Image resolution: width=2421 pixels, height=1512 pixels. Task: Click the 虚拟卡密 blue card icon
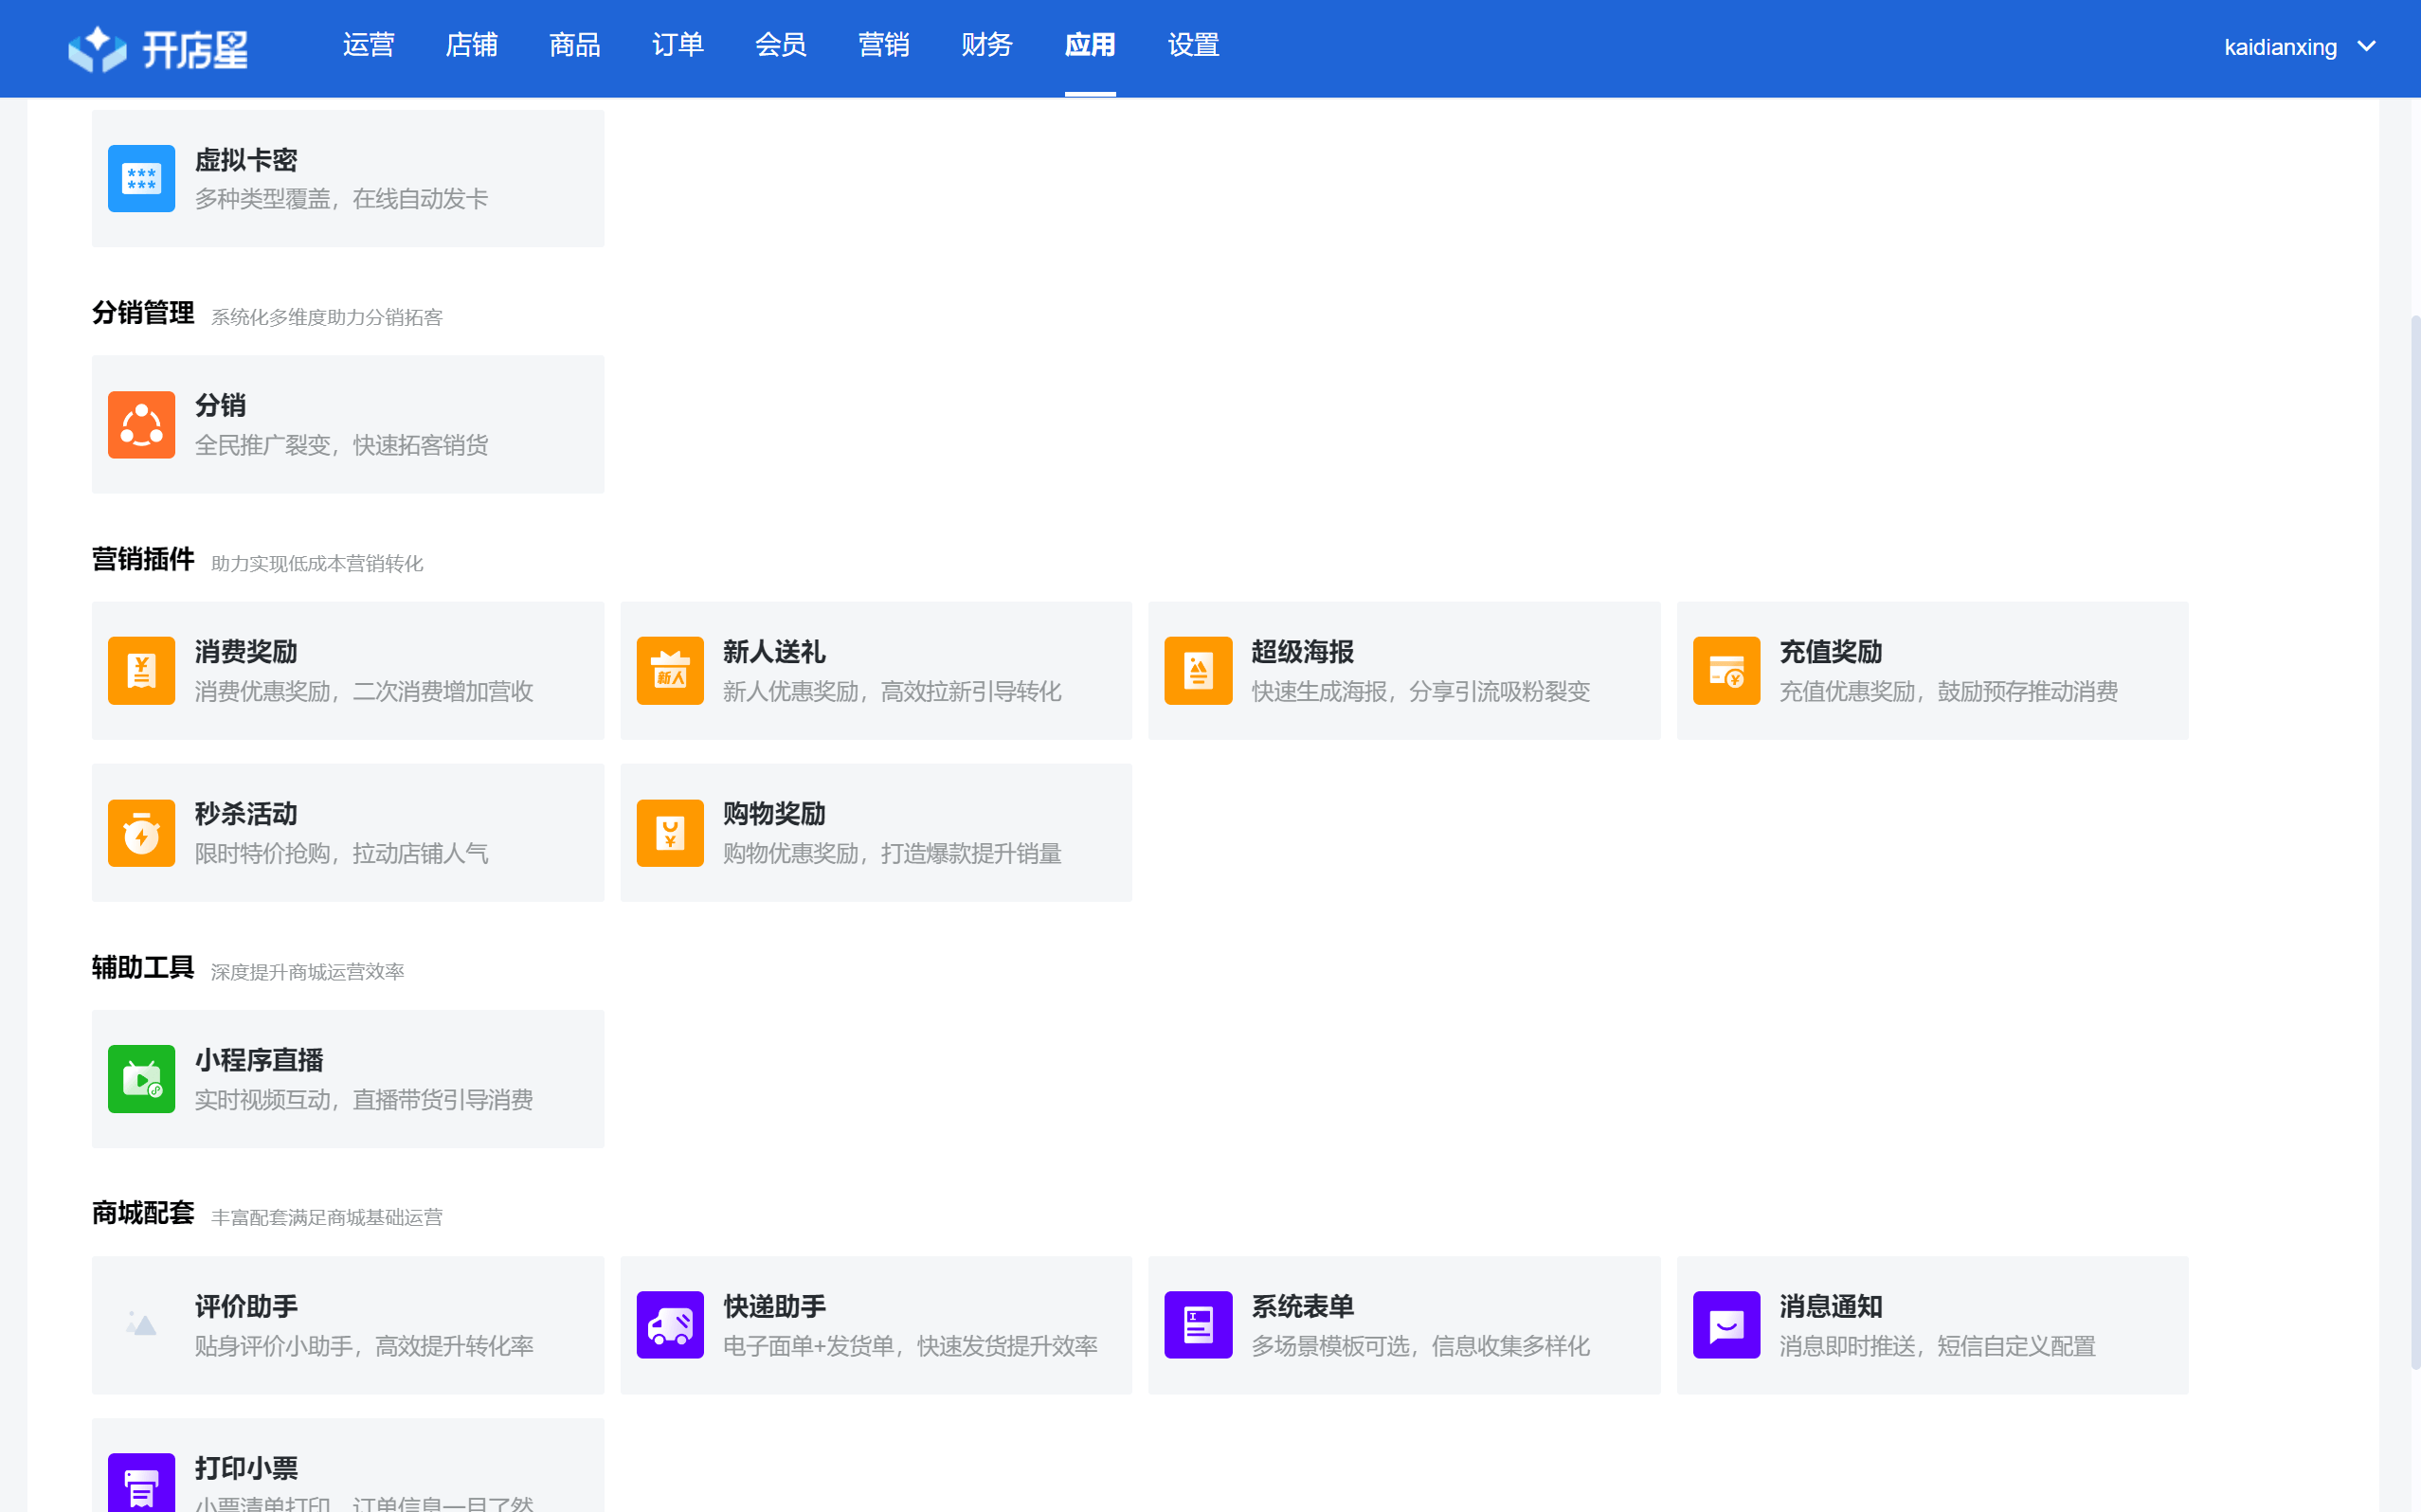[x=141, y=178]
